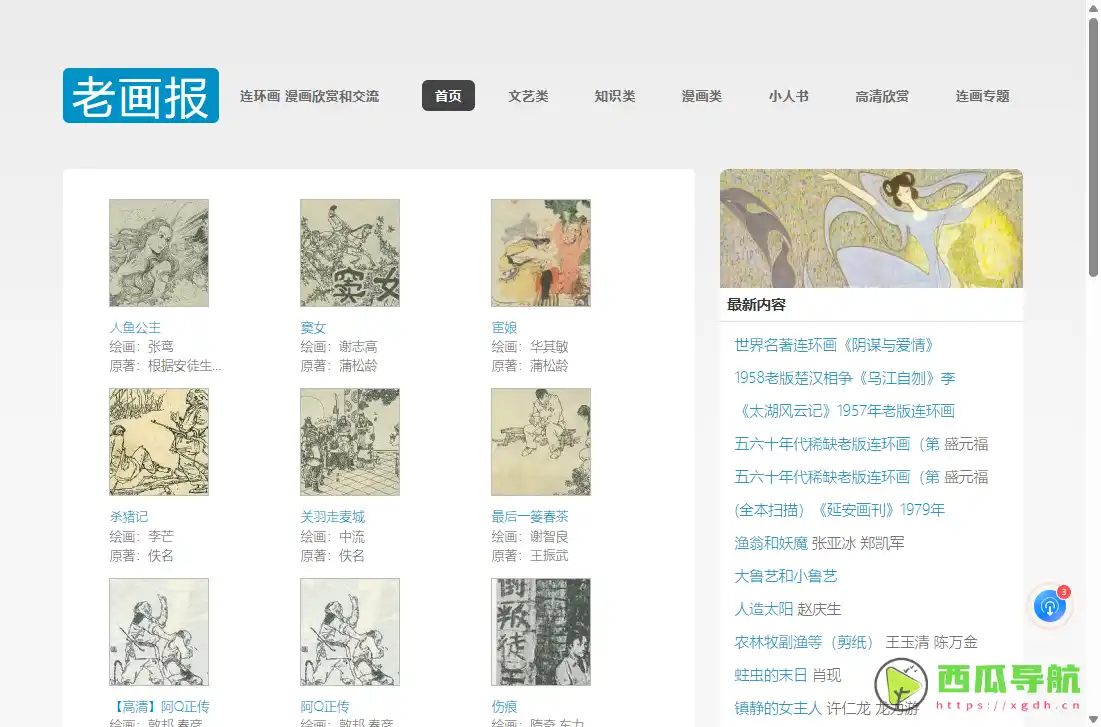Click the 宦娘 title link
Viewport: 1101px width, 727px height.
504,327
